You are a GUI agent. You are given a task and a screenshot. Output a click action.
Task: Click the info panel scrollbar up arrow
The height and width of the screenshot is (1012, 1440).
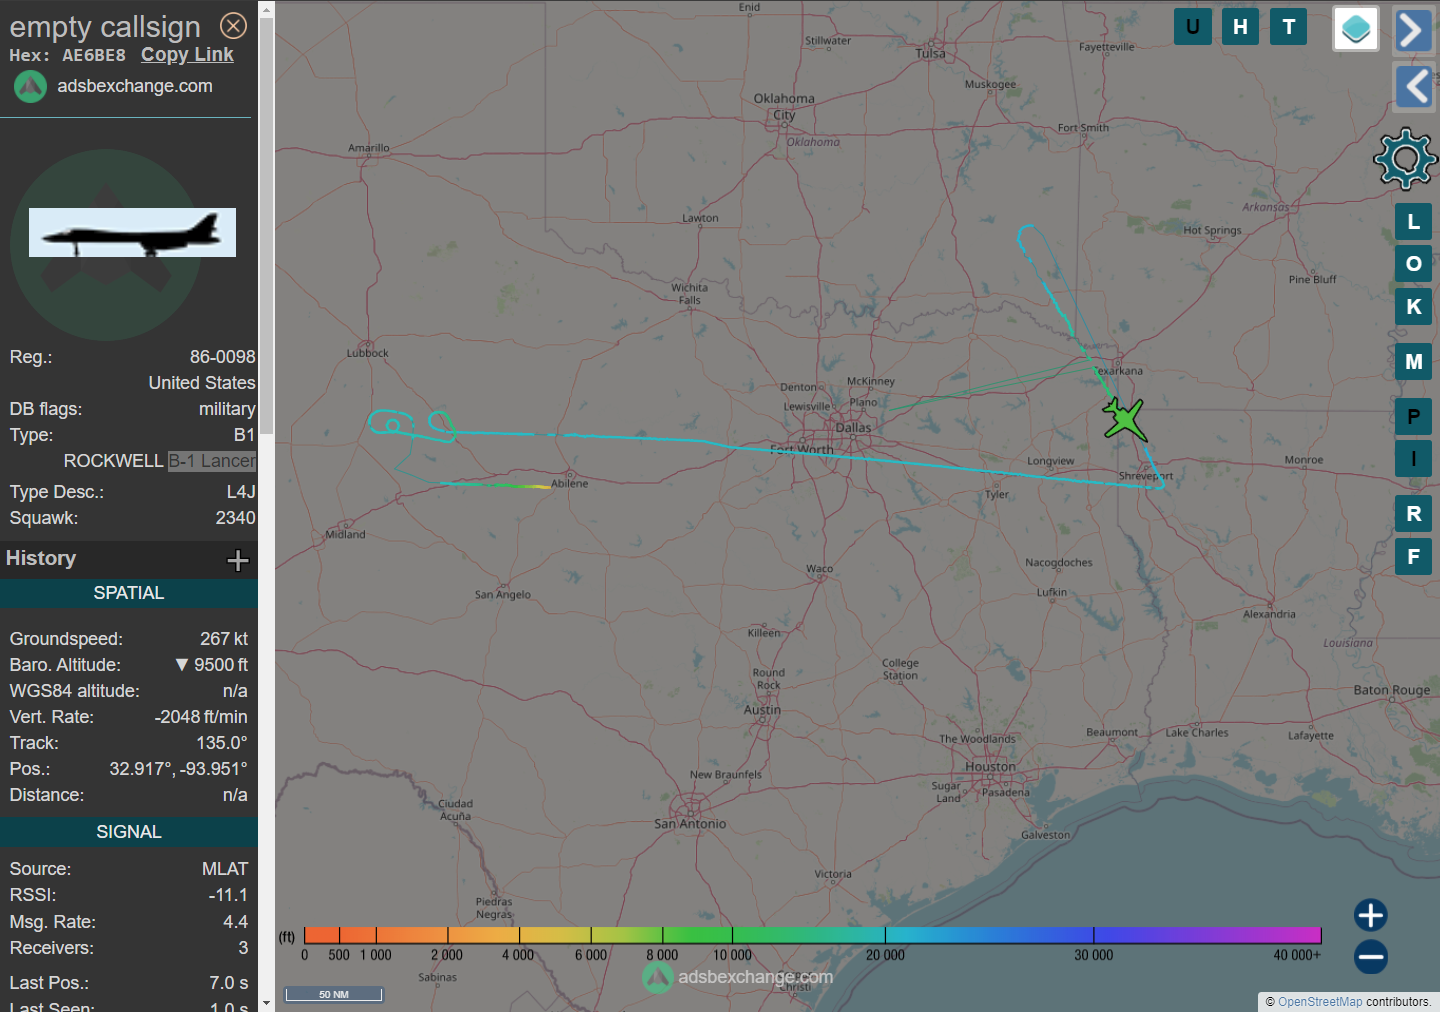pos(266,9)
